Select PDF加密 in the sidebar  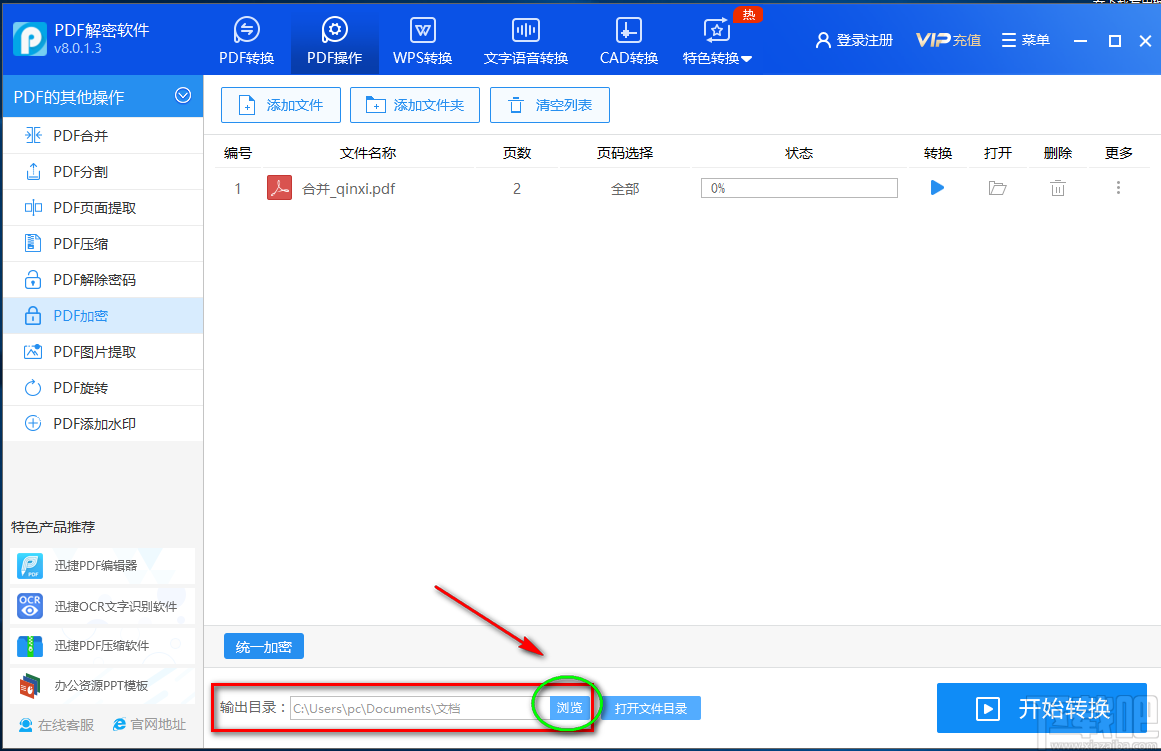pos(103,316)
